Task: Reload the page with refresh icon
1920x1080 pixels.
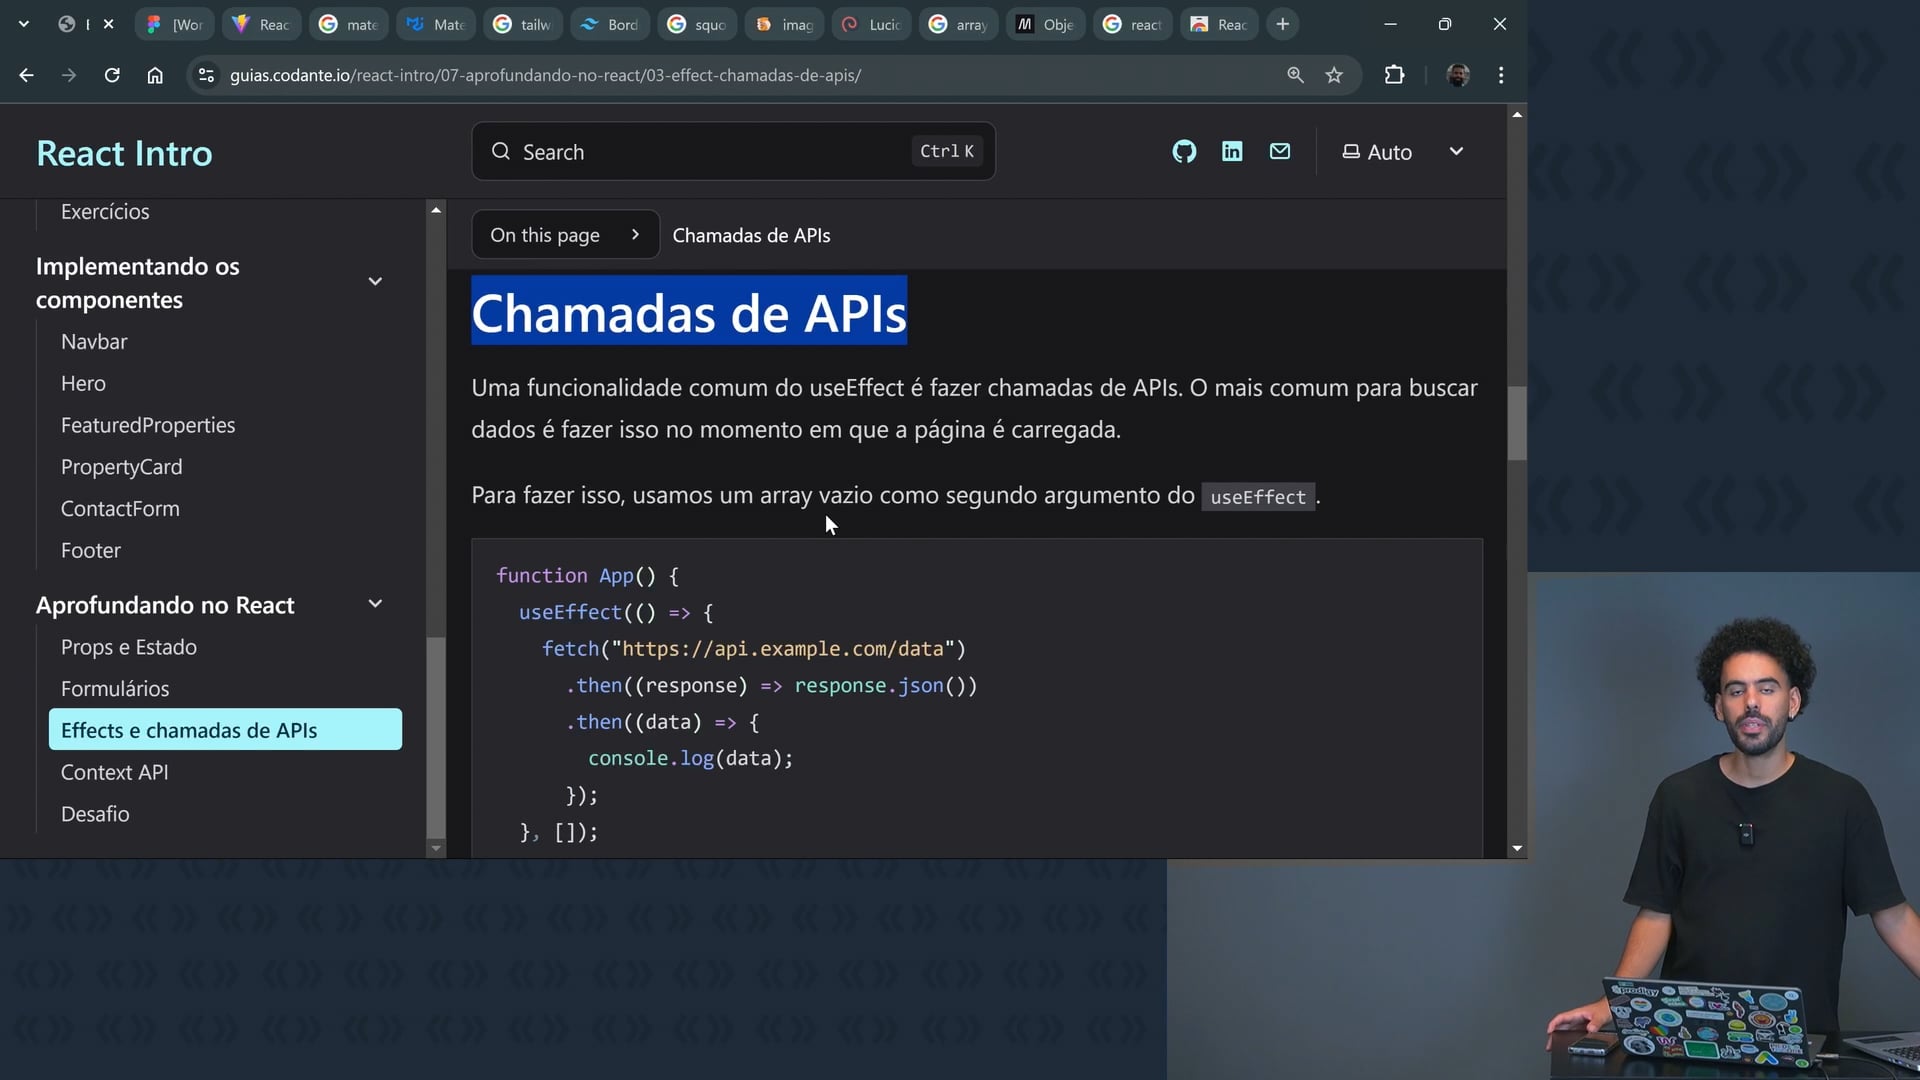Action: tap(112, 75)
